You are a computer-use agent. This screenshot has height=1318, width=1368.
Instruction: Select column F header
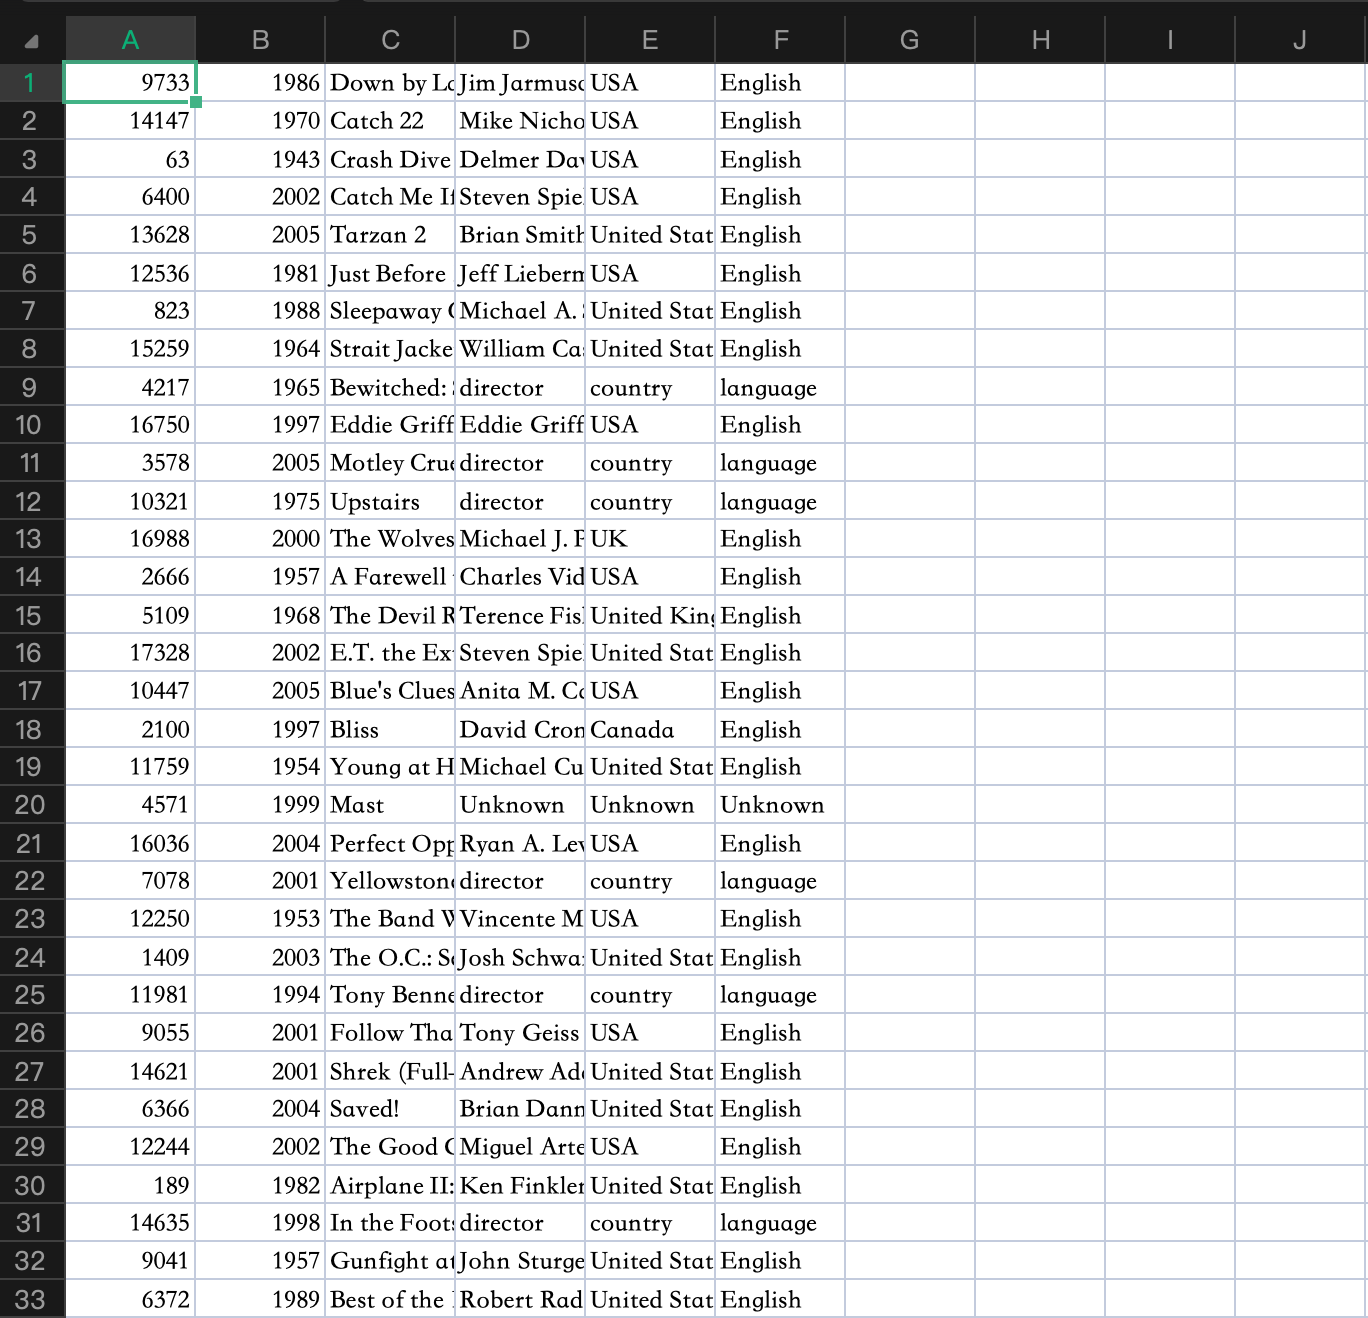[x=780, y=40]
